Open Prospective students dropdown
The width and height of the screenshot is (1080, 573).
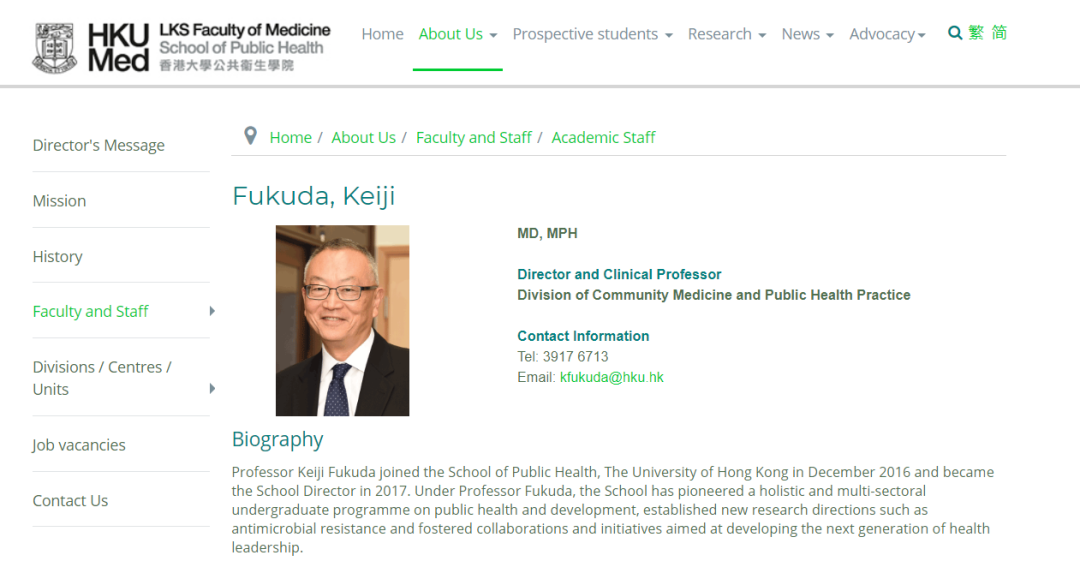click(592, 34)
